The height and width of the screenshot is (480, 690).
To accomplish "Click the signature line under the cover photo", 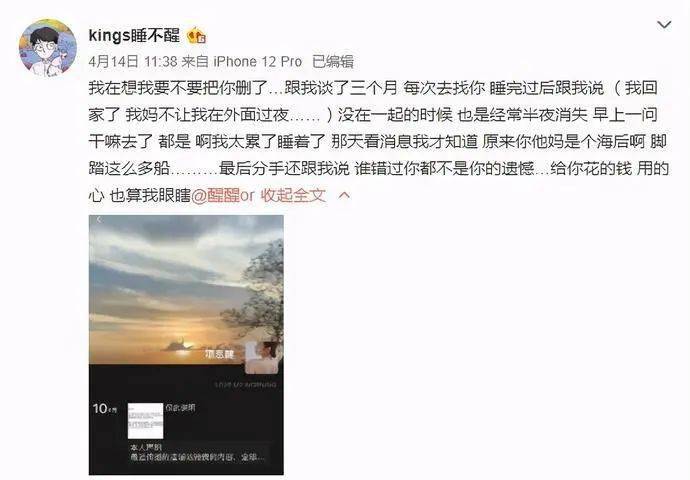I will pos(245,385).
